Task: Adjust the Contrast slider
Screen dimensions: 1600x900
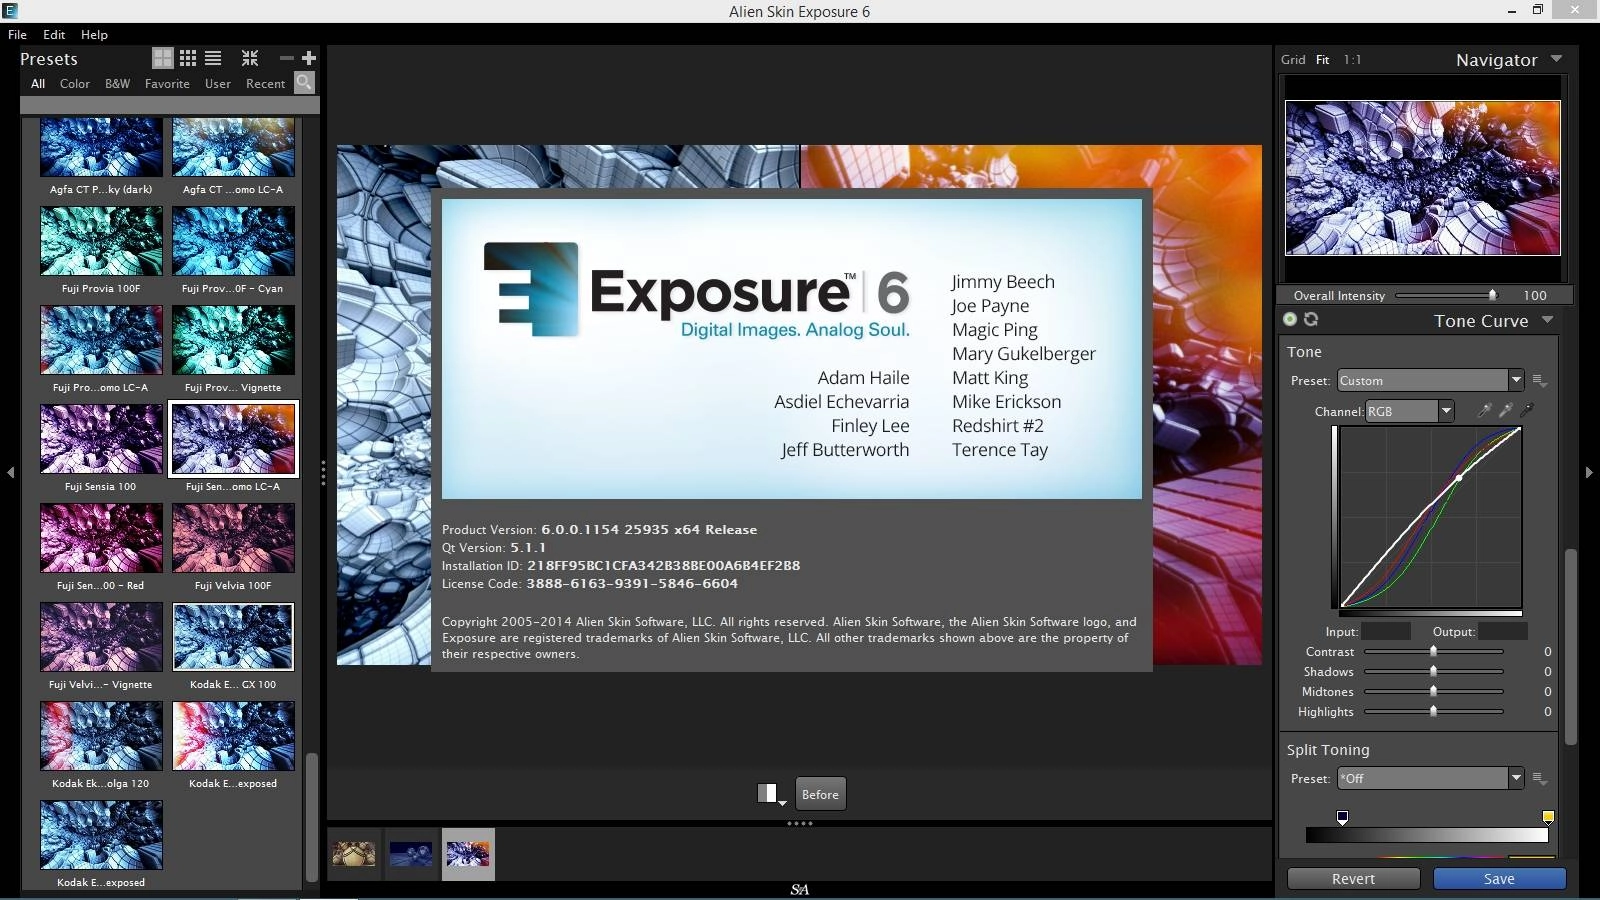Action: coord(1433,651)
